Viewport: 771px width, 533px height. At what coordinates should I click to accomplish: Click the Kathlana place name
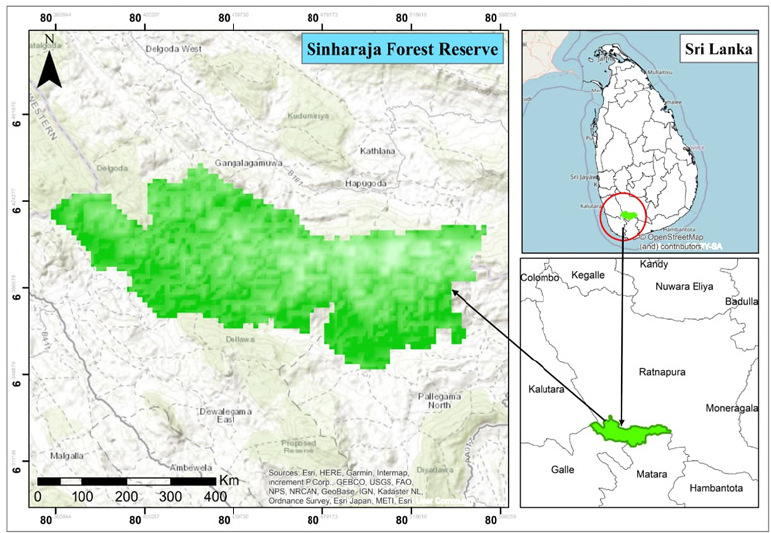[x=378, y=151]
